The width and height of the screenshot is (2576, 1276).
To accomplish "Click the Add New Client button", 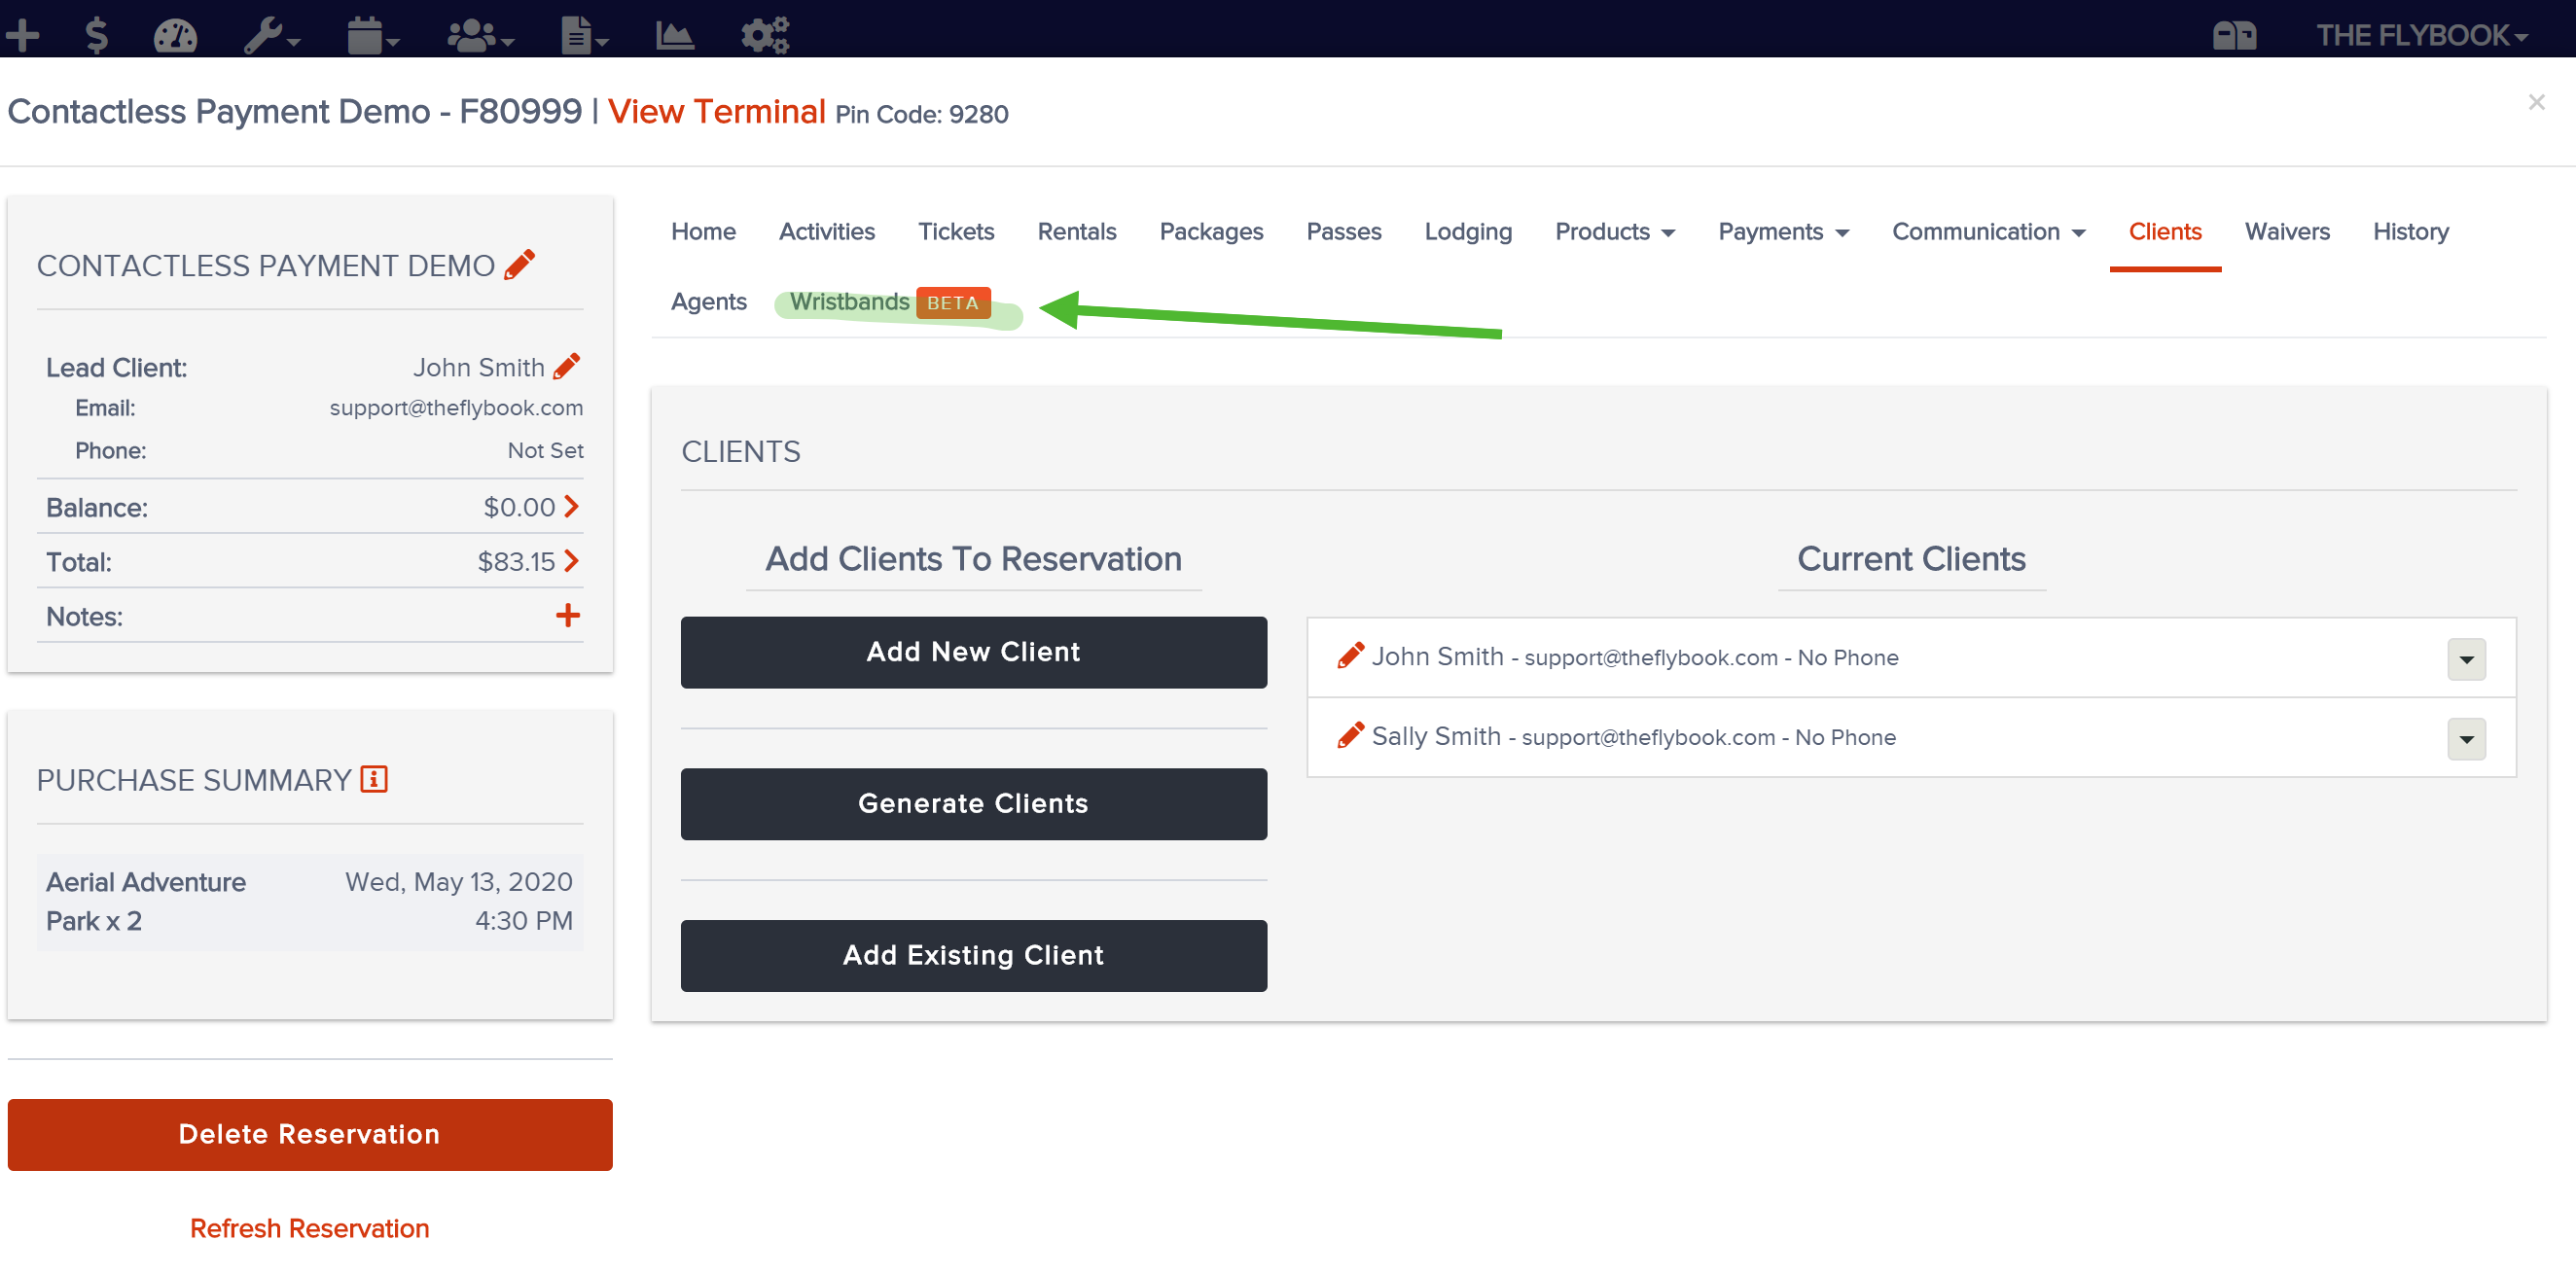I will [973, 652].
